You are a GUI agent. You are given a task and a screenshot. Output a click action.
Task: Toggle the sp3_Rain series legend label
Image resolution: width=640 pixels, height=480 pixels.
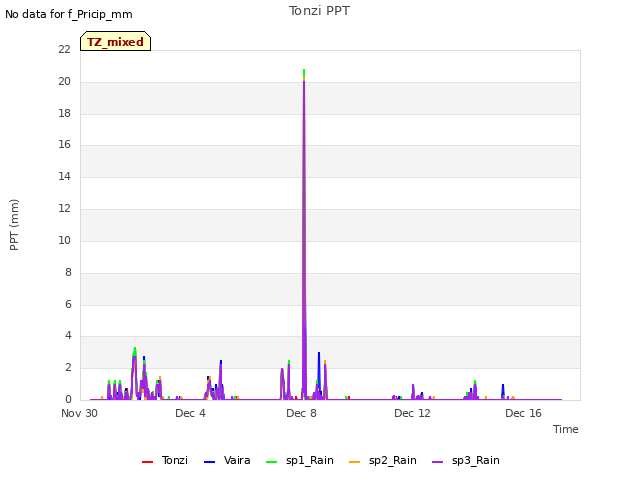(476, 460)
